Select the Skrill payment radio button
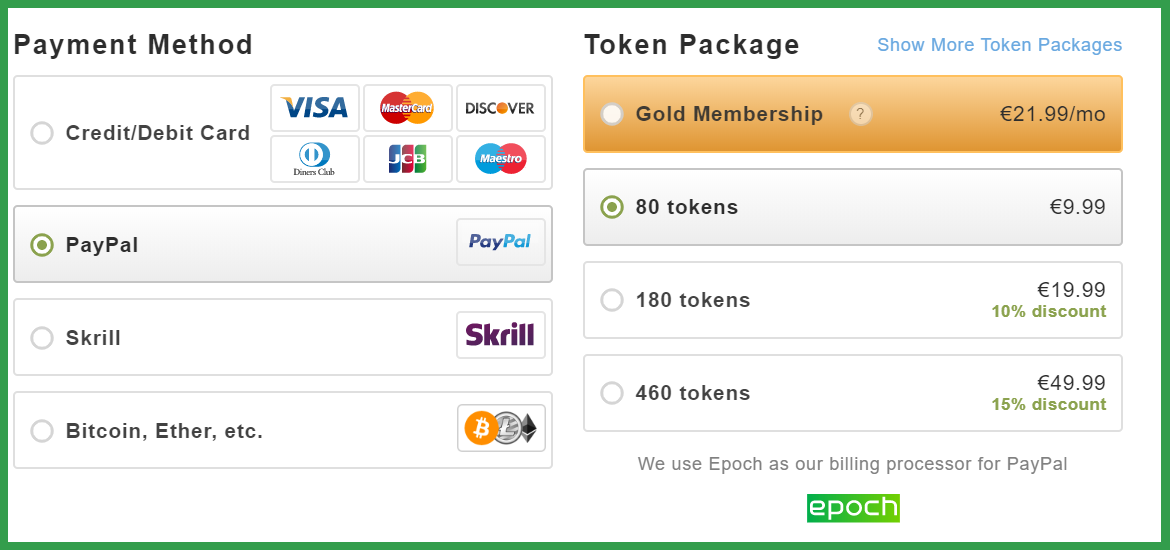 [x=42, y=338]
